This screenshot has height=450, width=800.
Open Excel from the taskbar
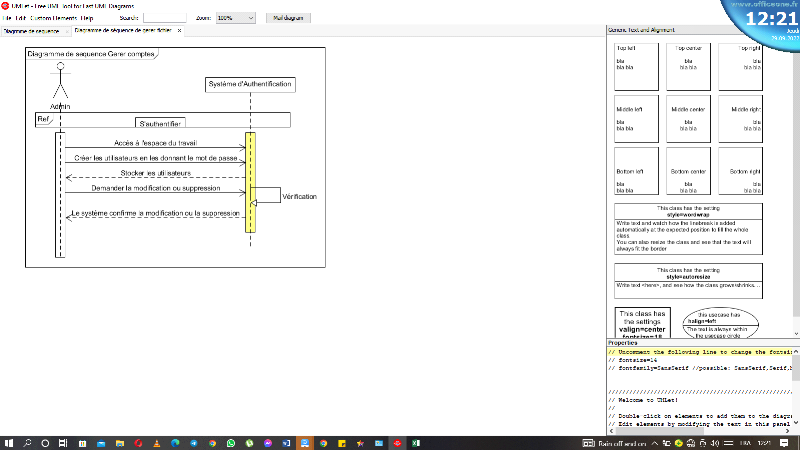(x=416, y=442)
